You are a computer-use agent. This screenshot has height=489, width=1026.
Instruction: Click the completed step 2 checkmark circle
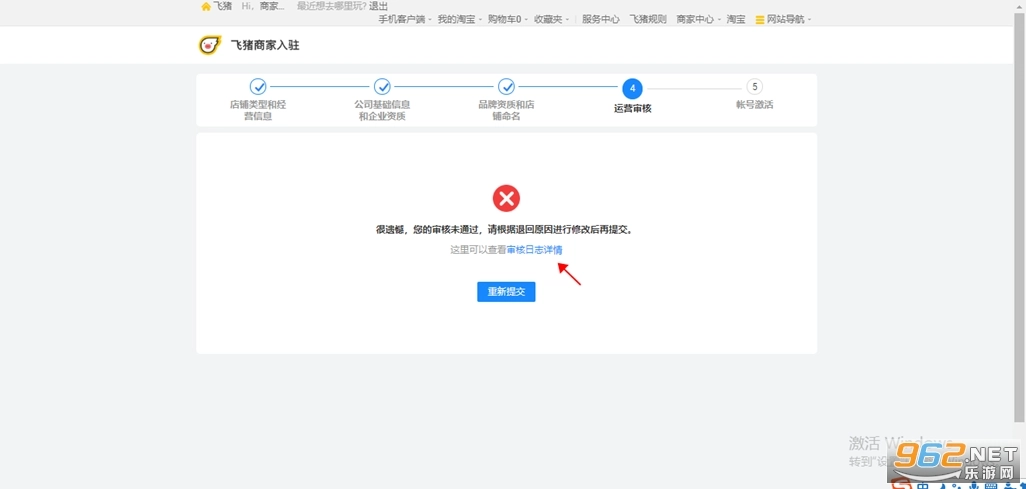tap(382, 87)
